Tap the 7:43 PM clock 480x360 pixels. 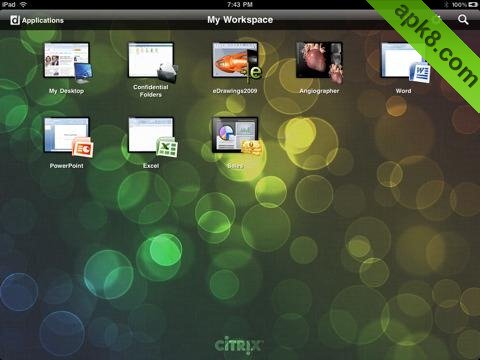[240, 5]
